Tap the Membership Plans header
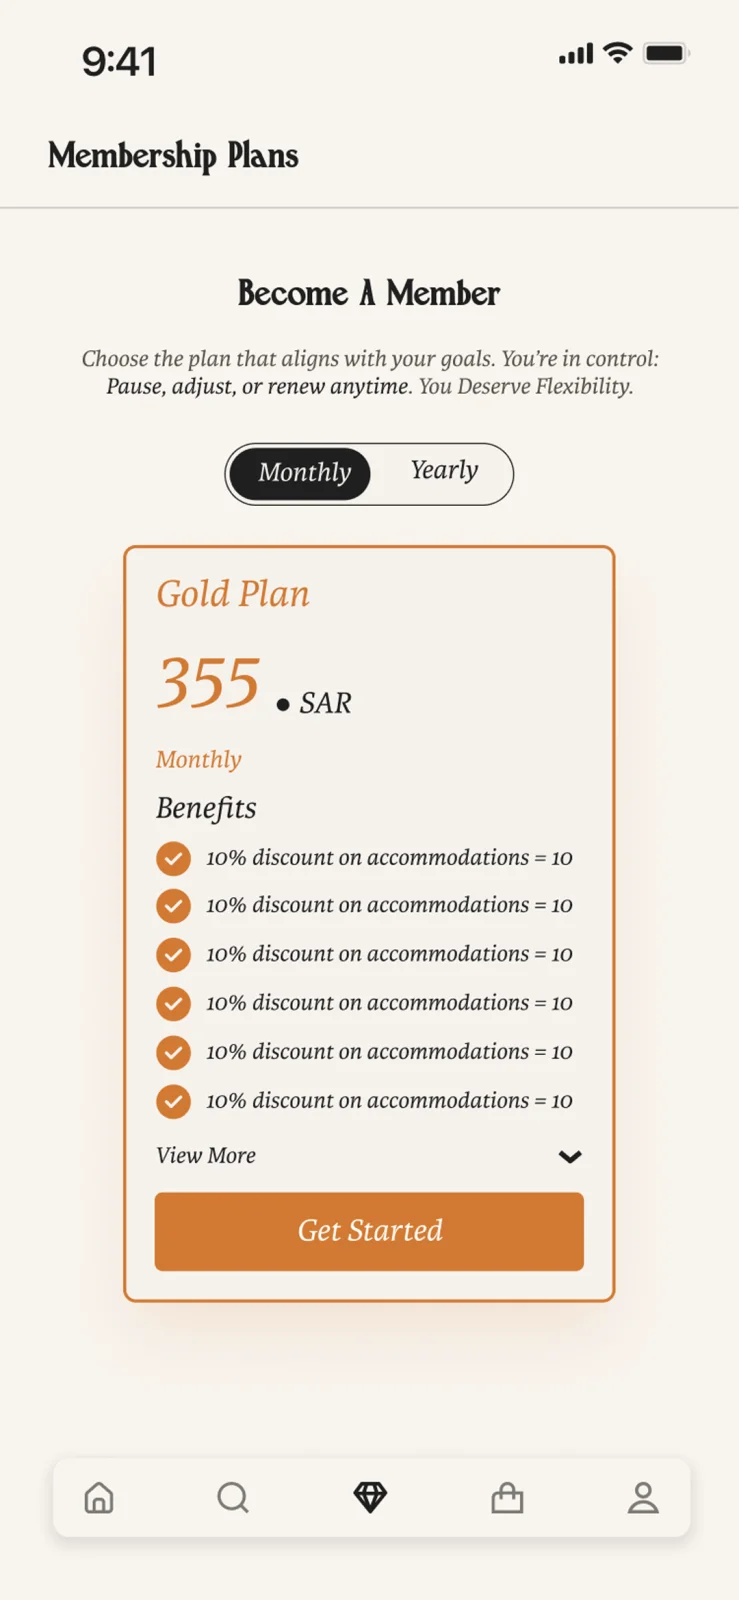The width and height of the screenshot is (739, 1600). pos(173,156)
